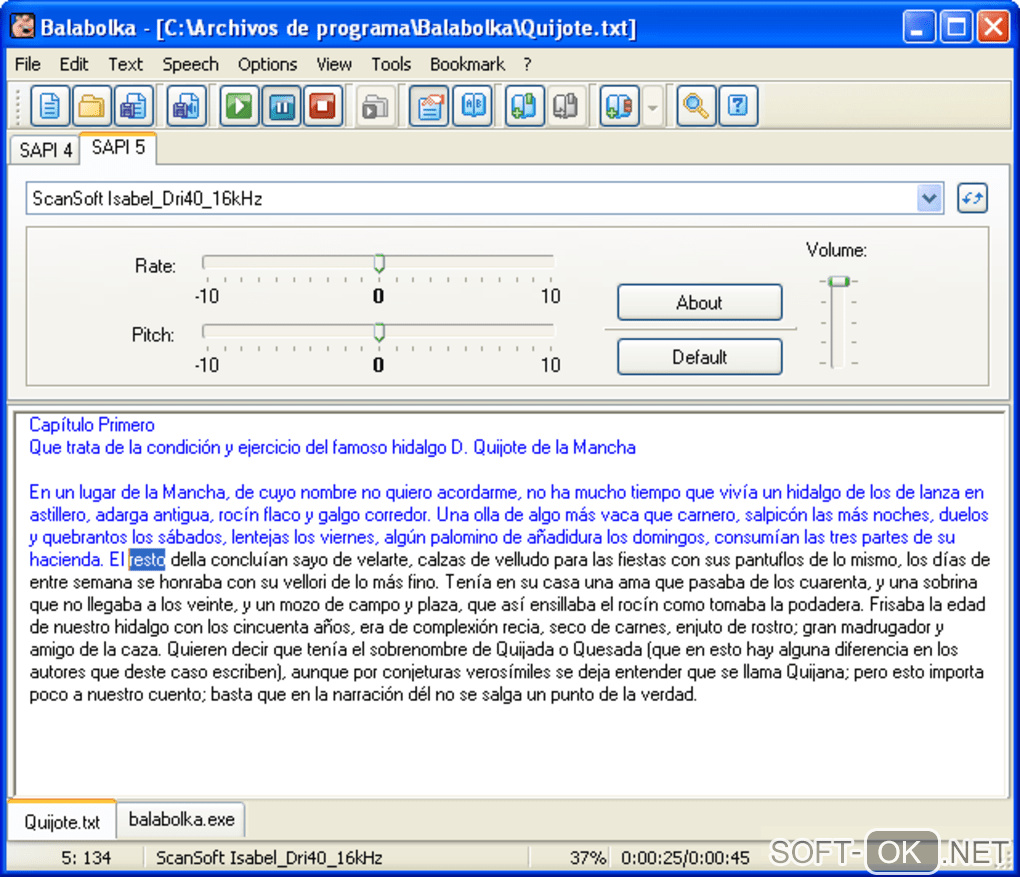
Task: Reset voice settings with Default button
Action: point(699,357)
